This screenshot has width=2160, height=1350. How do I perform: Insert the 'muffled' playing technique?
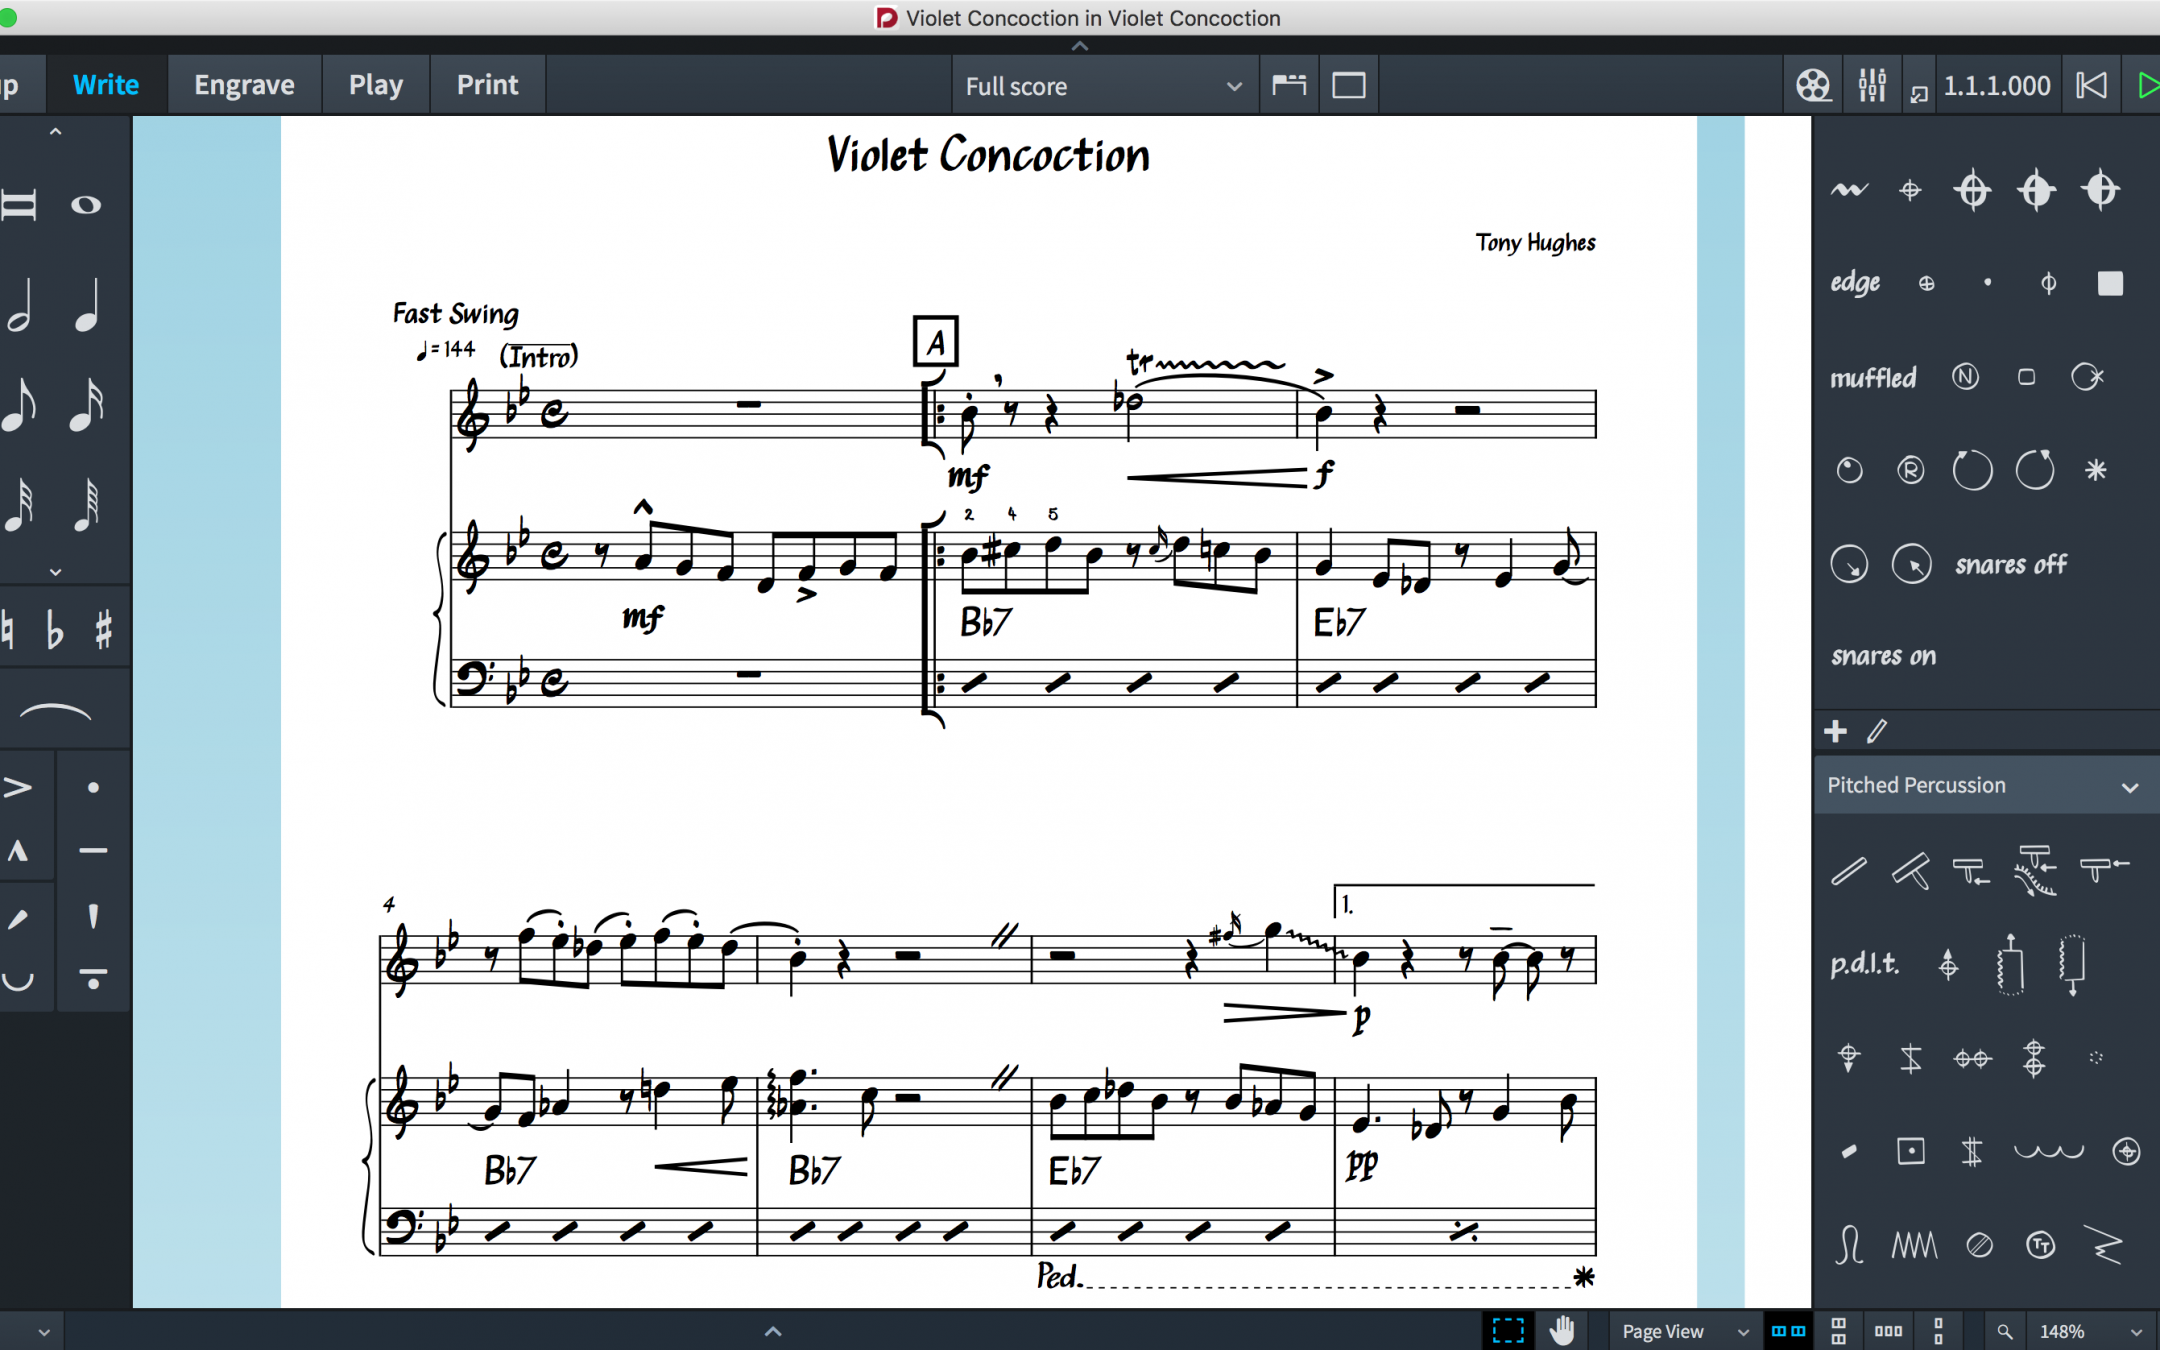click(1873, 378)
